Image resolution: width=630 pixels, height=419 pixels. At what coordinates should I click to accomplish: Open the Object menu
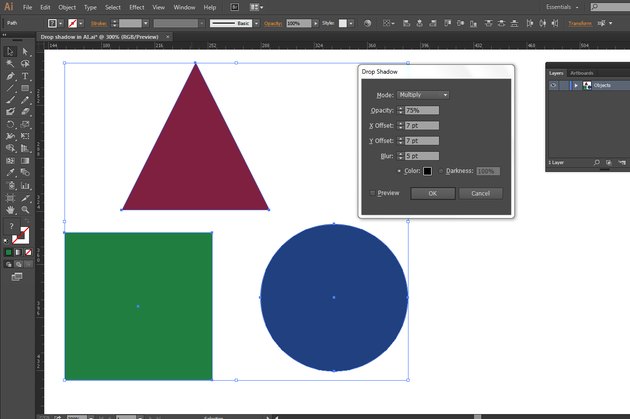coord(67,7)
